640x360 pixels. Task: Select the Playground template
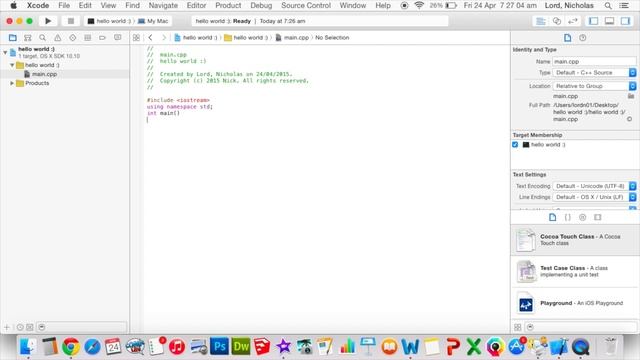pyautogui.click(x=575, y=303)
